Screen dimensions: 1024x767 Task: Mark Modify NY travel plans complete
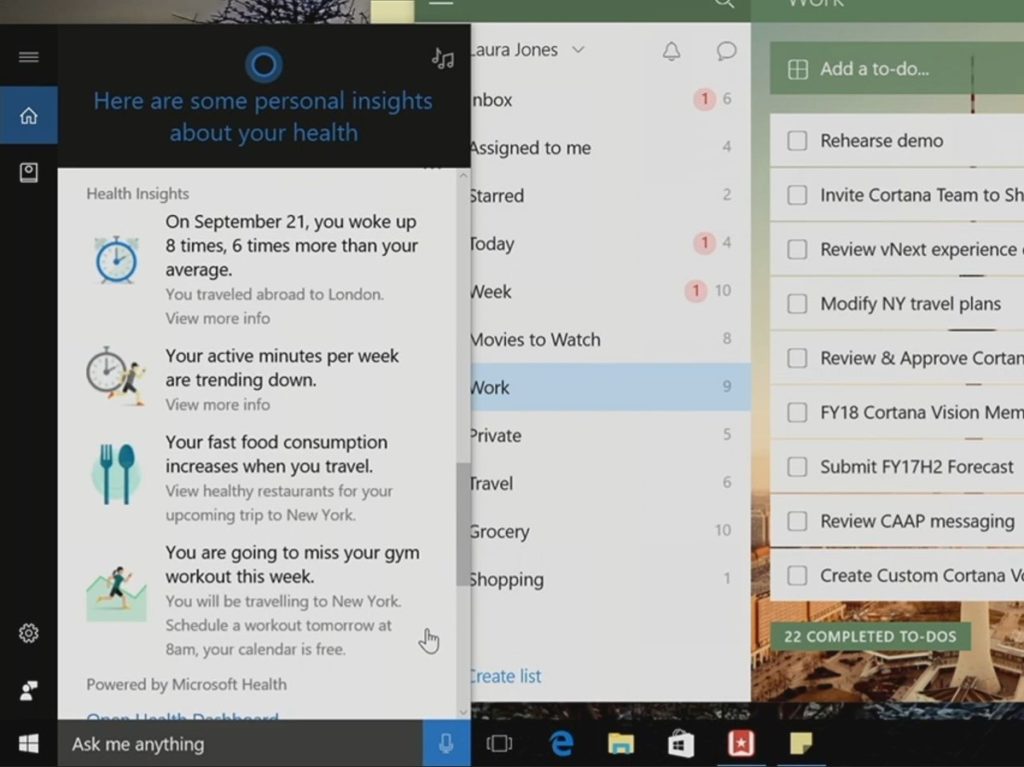[797, 304]
